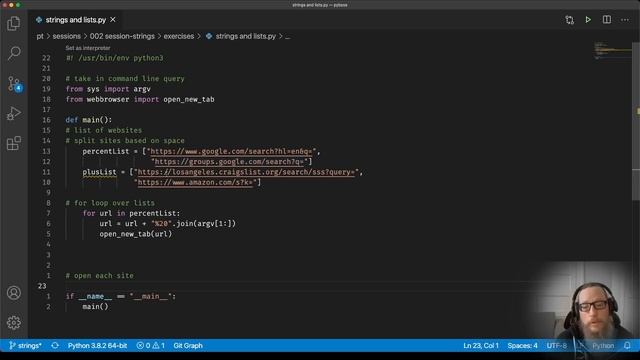
Task: Click 'open_new_tab(url)' call in loop
Action: pyautogui.click(x=136, y=234)
